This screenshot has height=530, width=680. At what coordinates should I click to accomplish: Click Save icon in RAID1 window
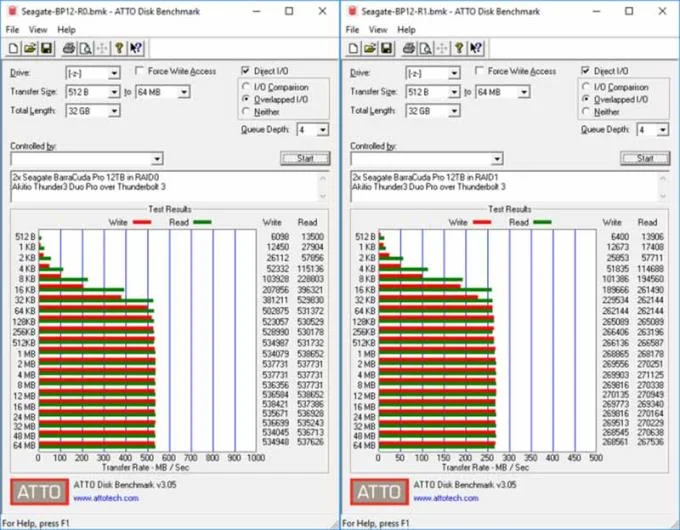point(386,48)
